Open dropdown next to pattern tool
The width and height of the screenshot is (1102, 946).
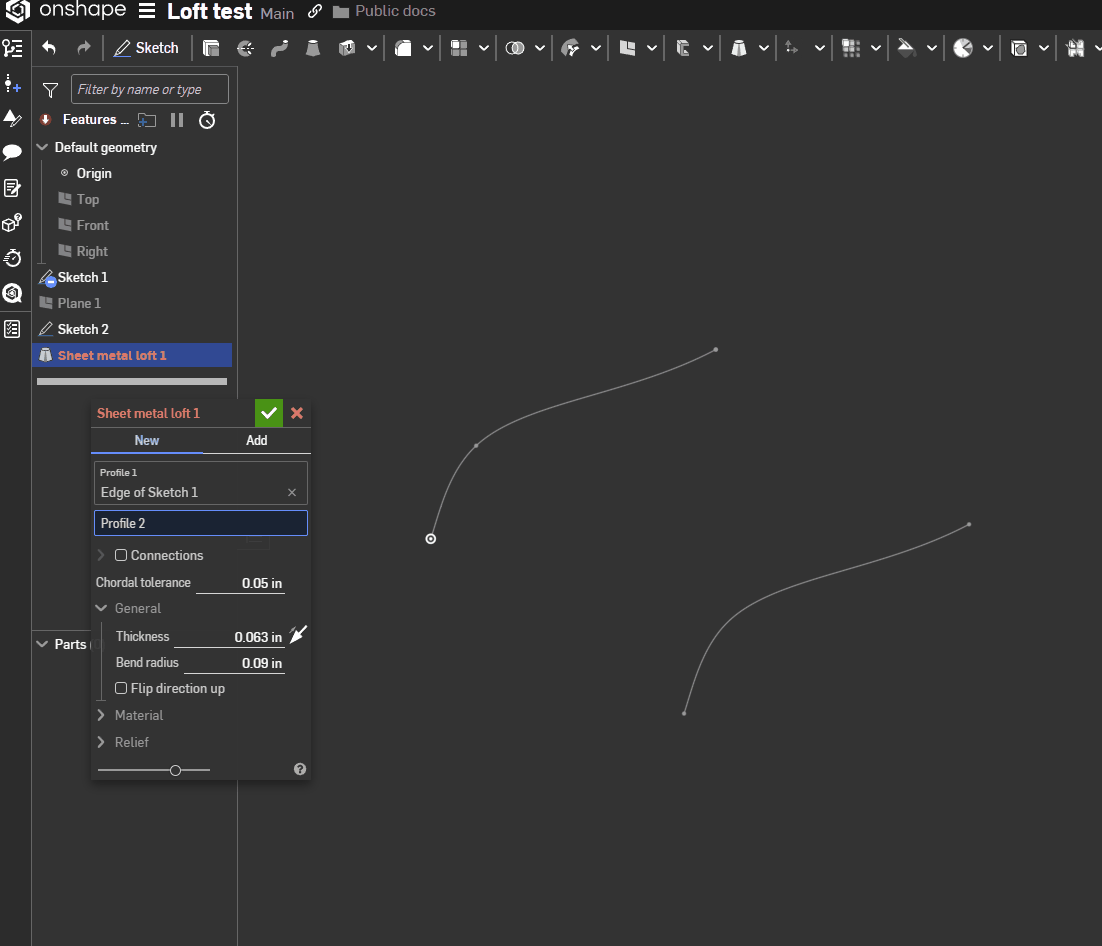pos(484,48)
